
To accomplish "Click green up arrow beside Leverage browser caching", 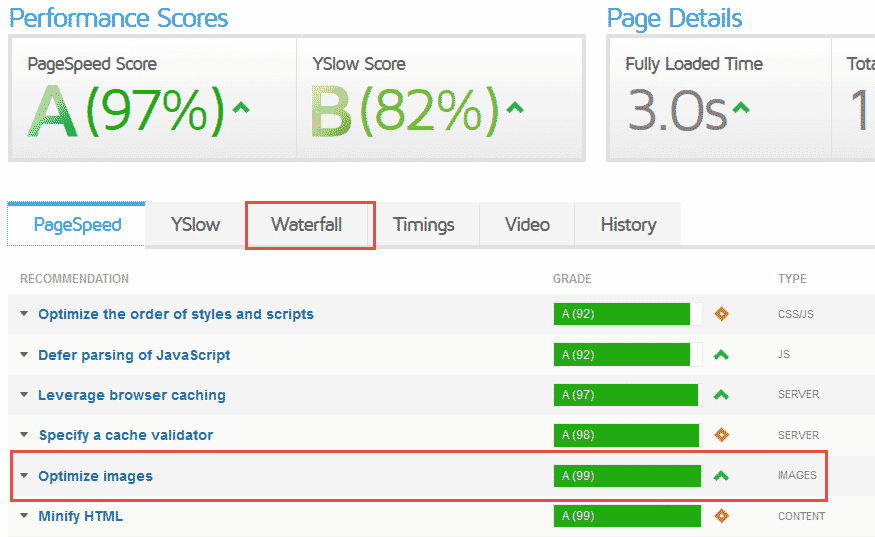I will click(721, 395).
